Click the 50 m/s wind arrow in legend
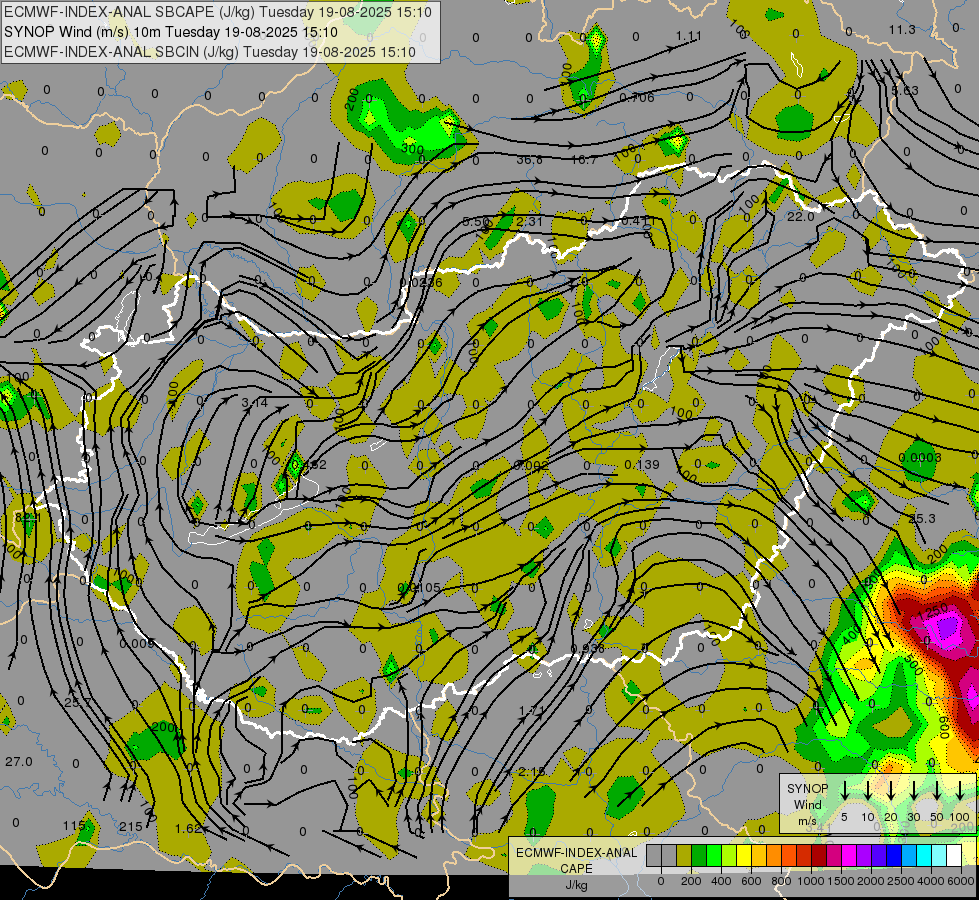Screen dimensions: 979x900 tap(937, 790)
